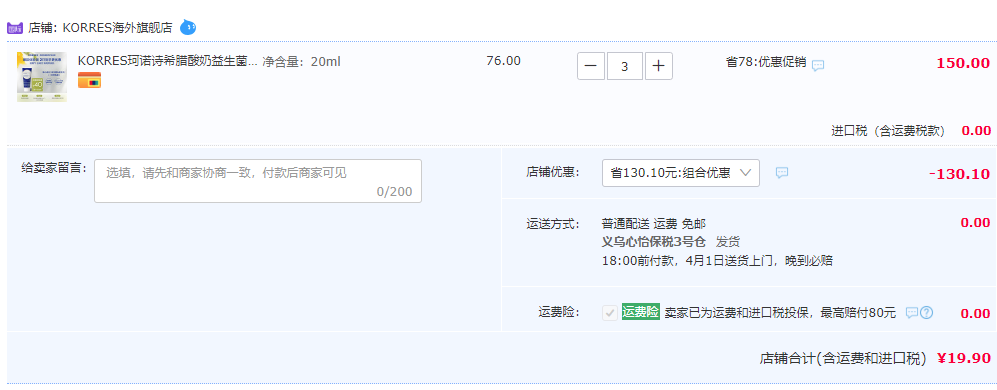Open the comment bubble next to 优惠促销

818,66
